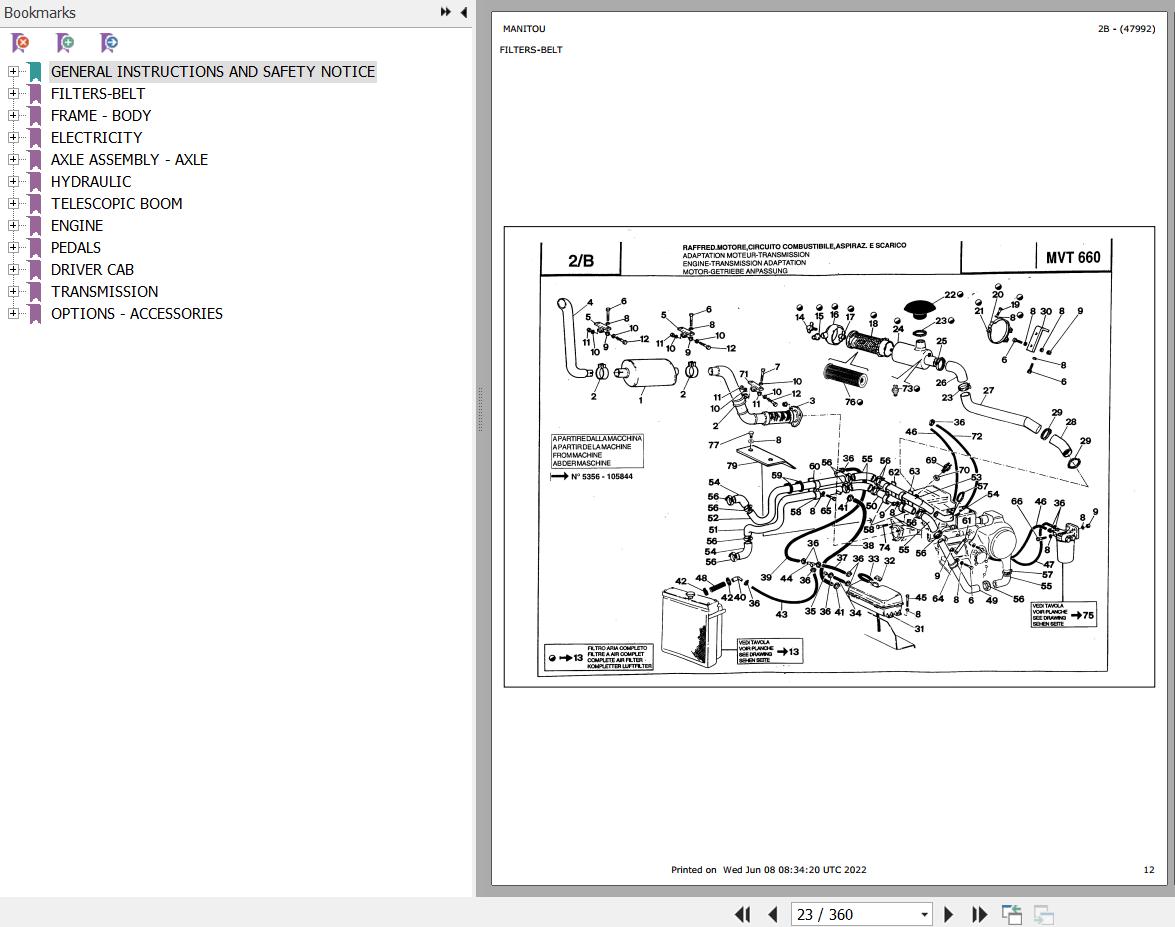1175x927 pixels.
Task: Open the TELESCOPIC BOOM bookmark
Action: click(117, 204)
